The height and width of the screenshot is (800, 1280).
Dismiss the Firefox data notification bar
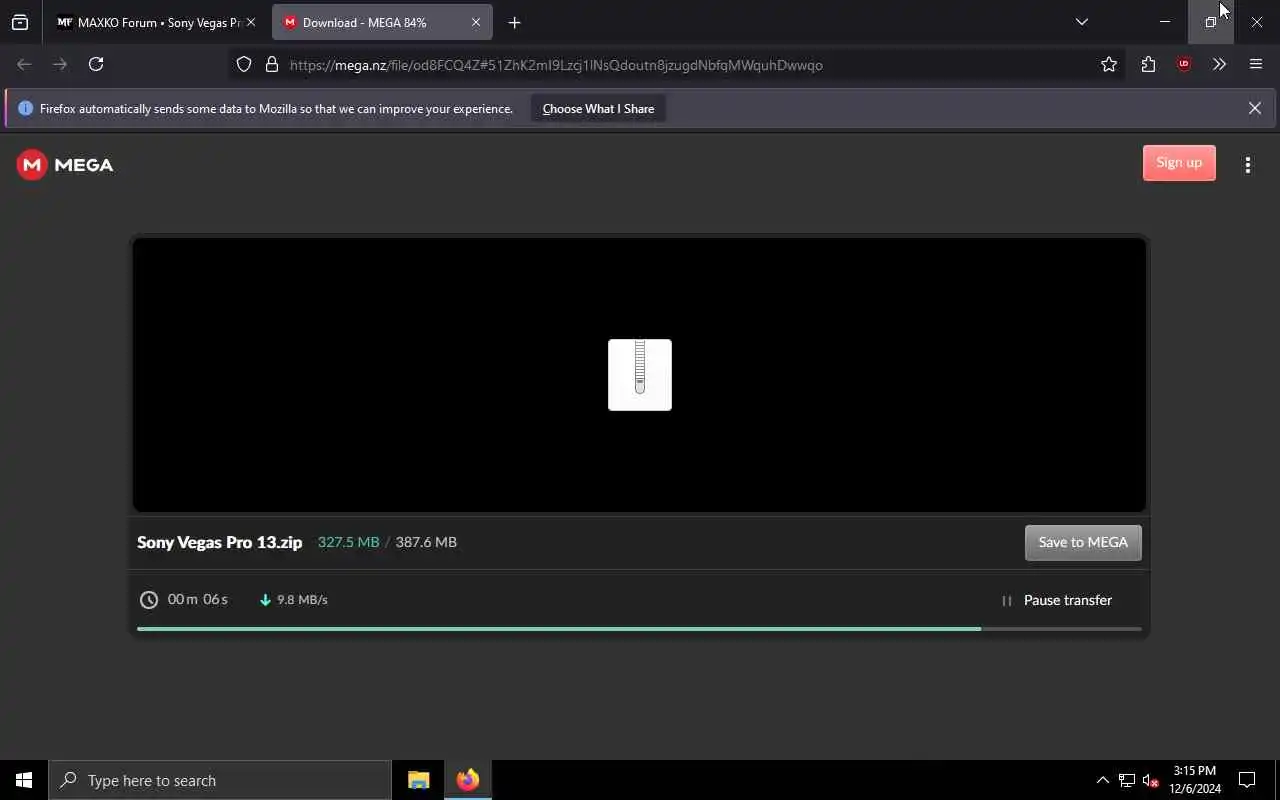coord(1255,108)
